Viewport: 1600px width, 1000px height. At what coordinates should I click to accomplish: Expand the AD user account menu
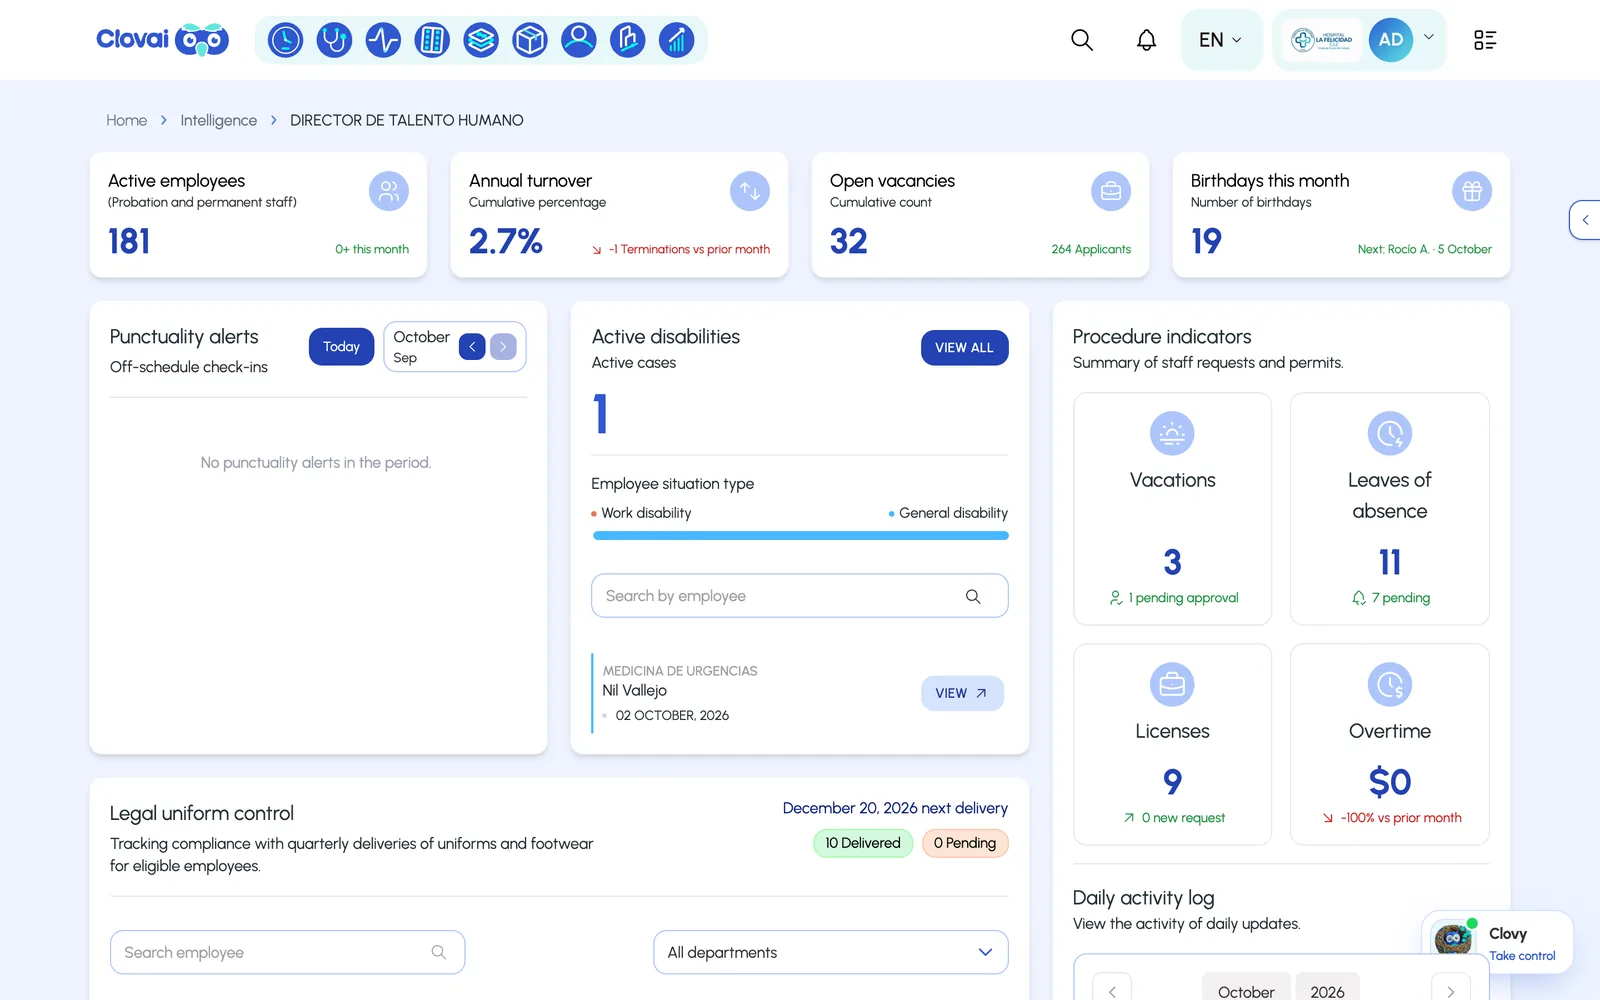[1429, 37]
